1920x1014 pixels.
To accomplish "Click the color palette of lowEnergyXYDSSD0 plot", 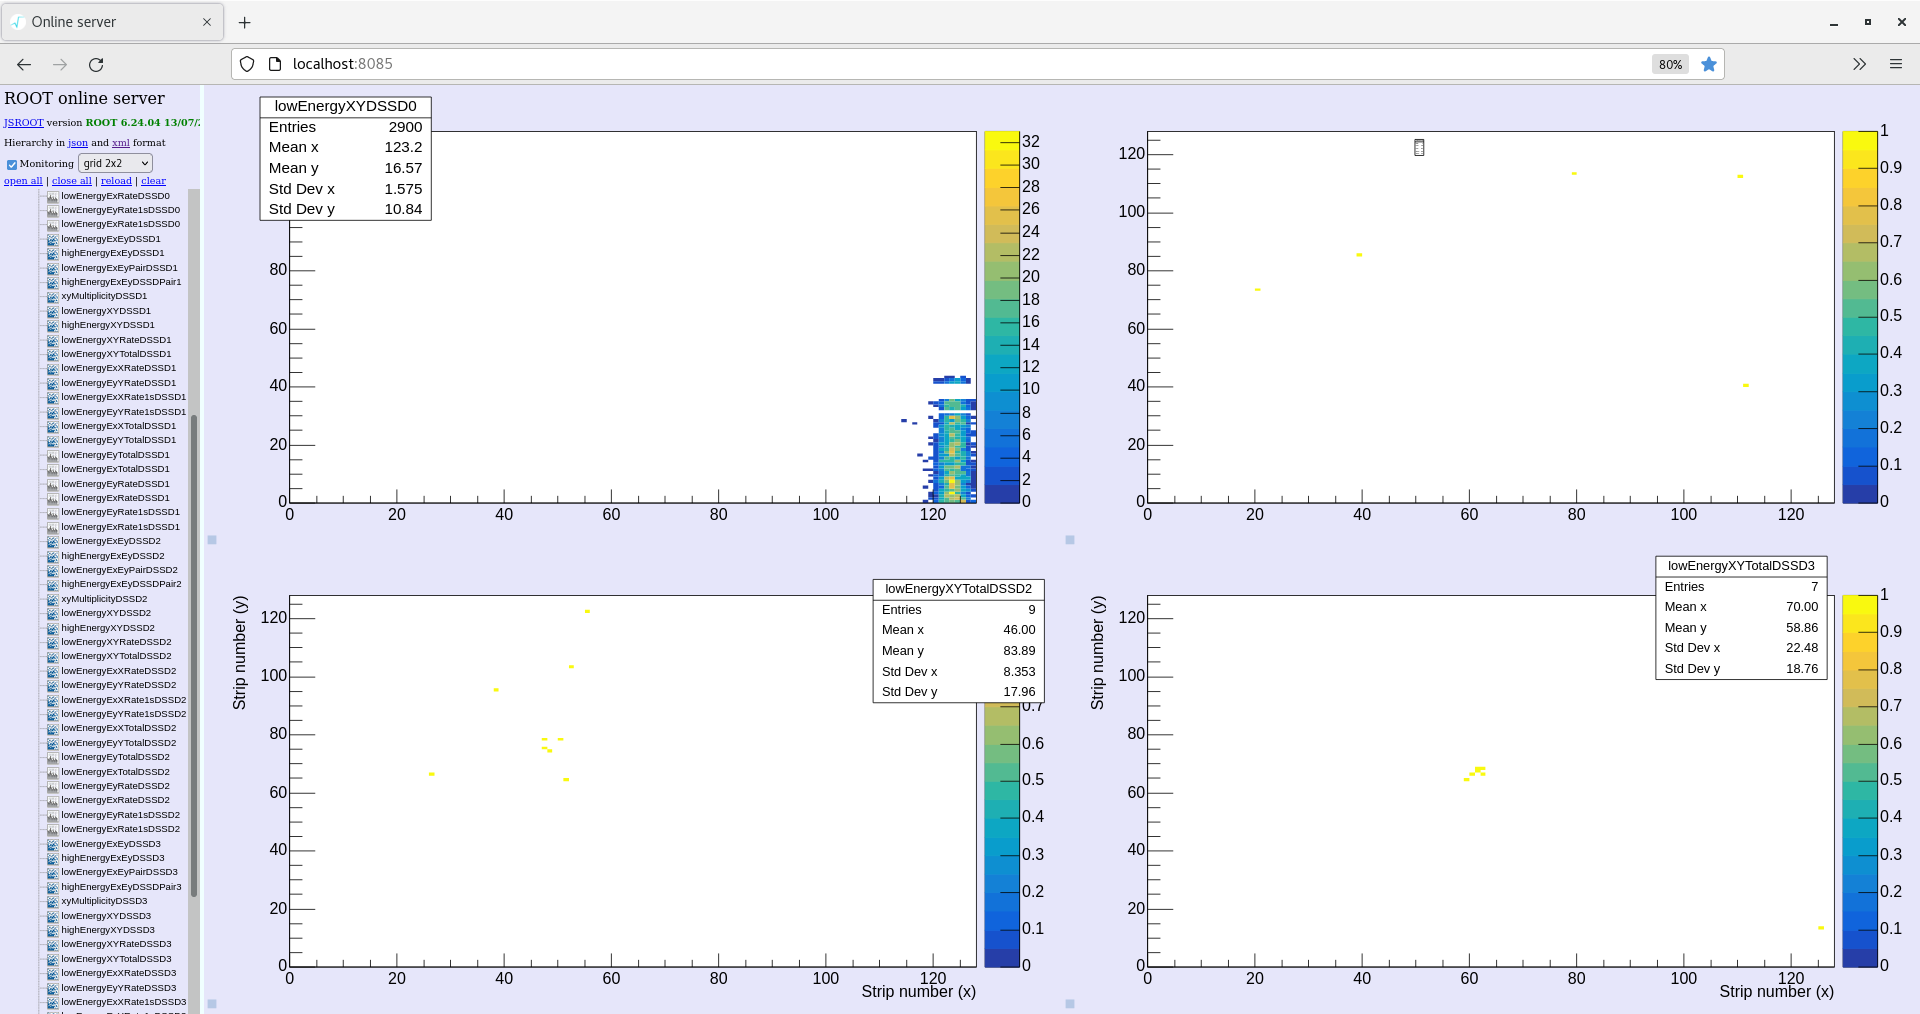I will 1001,317.
